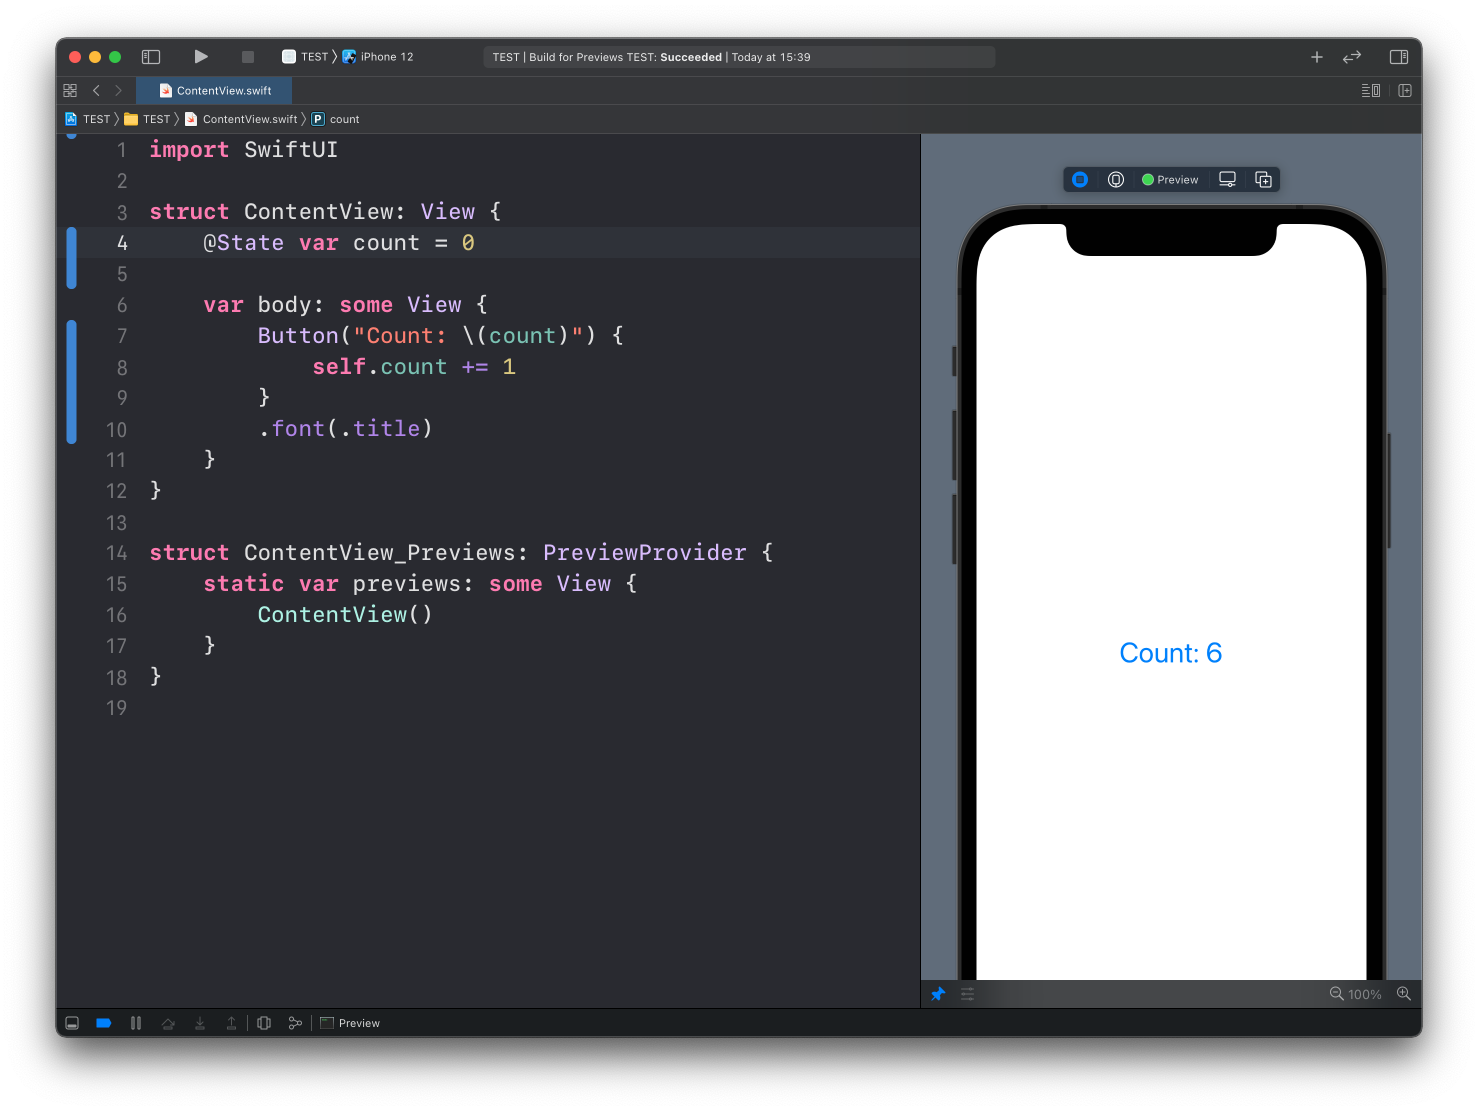Image resolution: width=1478 pixels, height=1111 pixels.
Task: Toggle Live Preview play button in canvas
Action: [1080, 180]
